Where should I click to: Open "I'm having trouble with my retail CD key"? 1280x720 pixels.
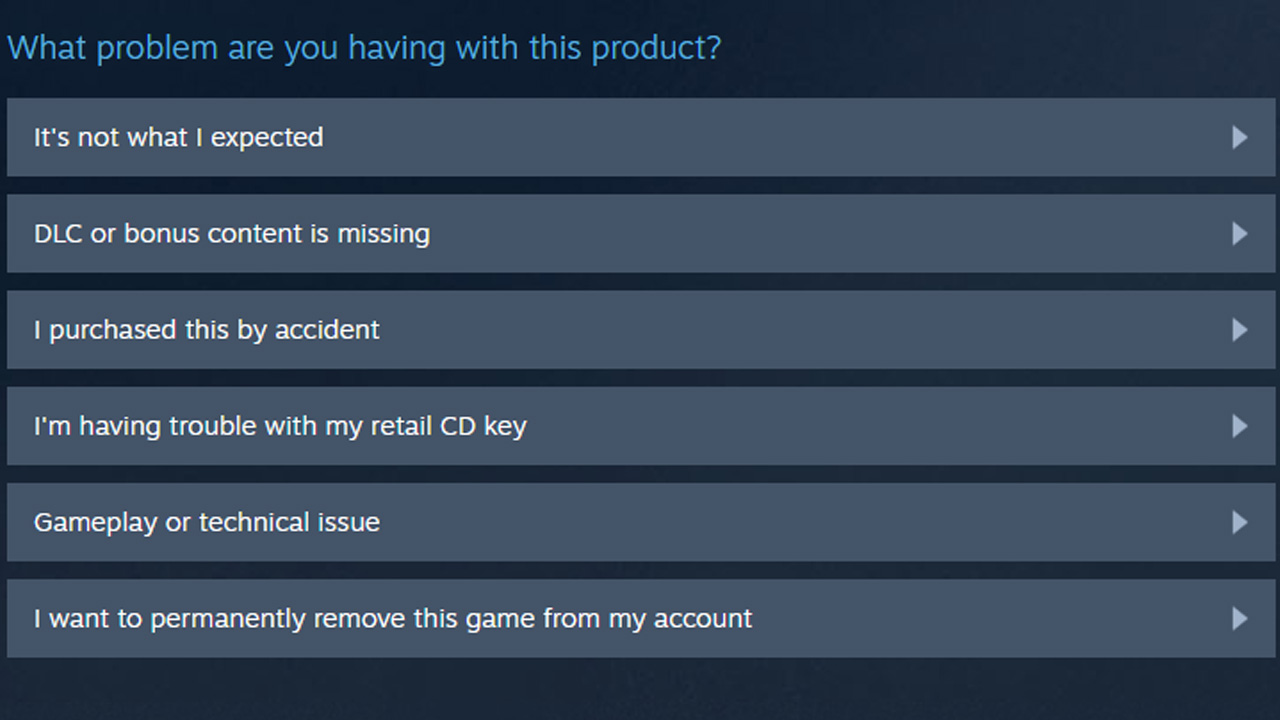point(280,426)
